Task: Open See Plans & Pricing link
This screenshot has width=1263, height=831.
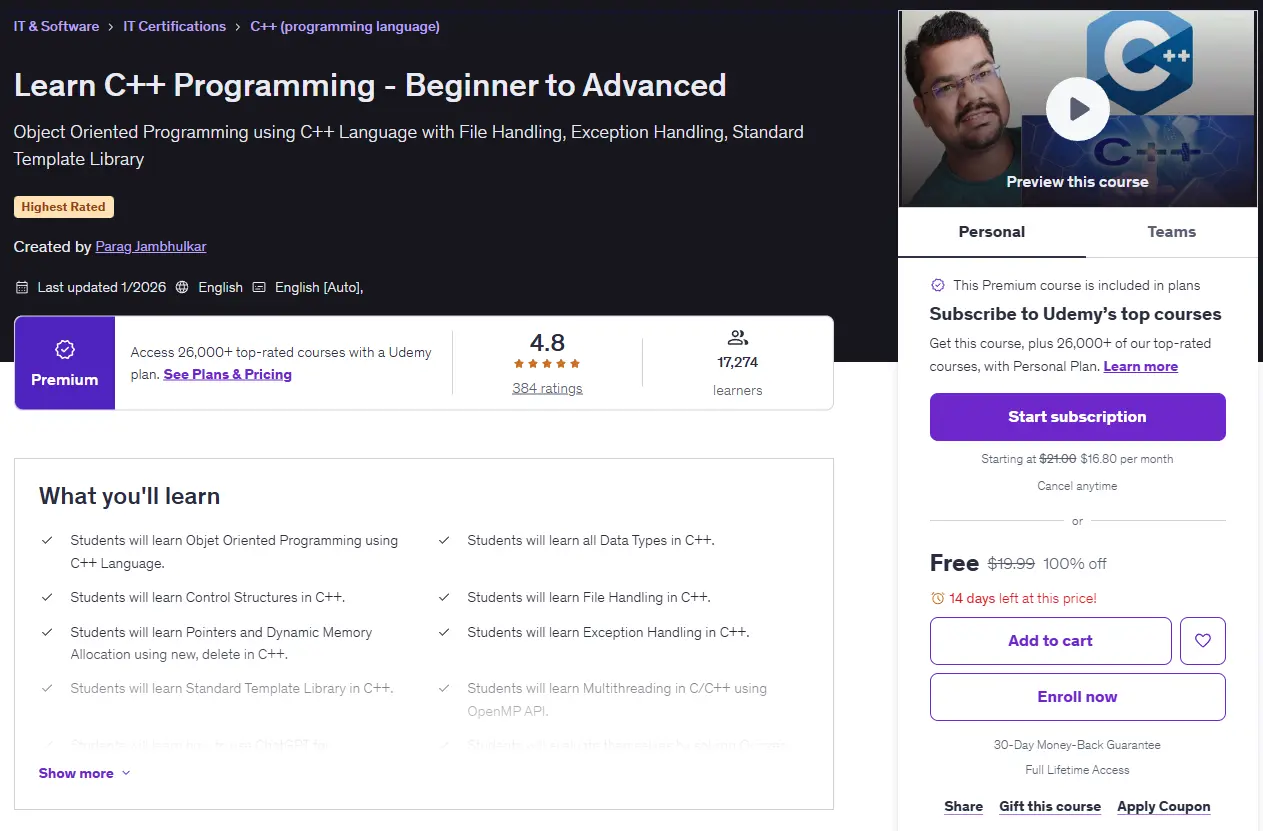Action: point(228,374)
